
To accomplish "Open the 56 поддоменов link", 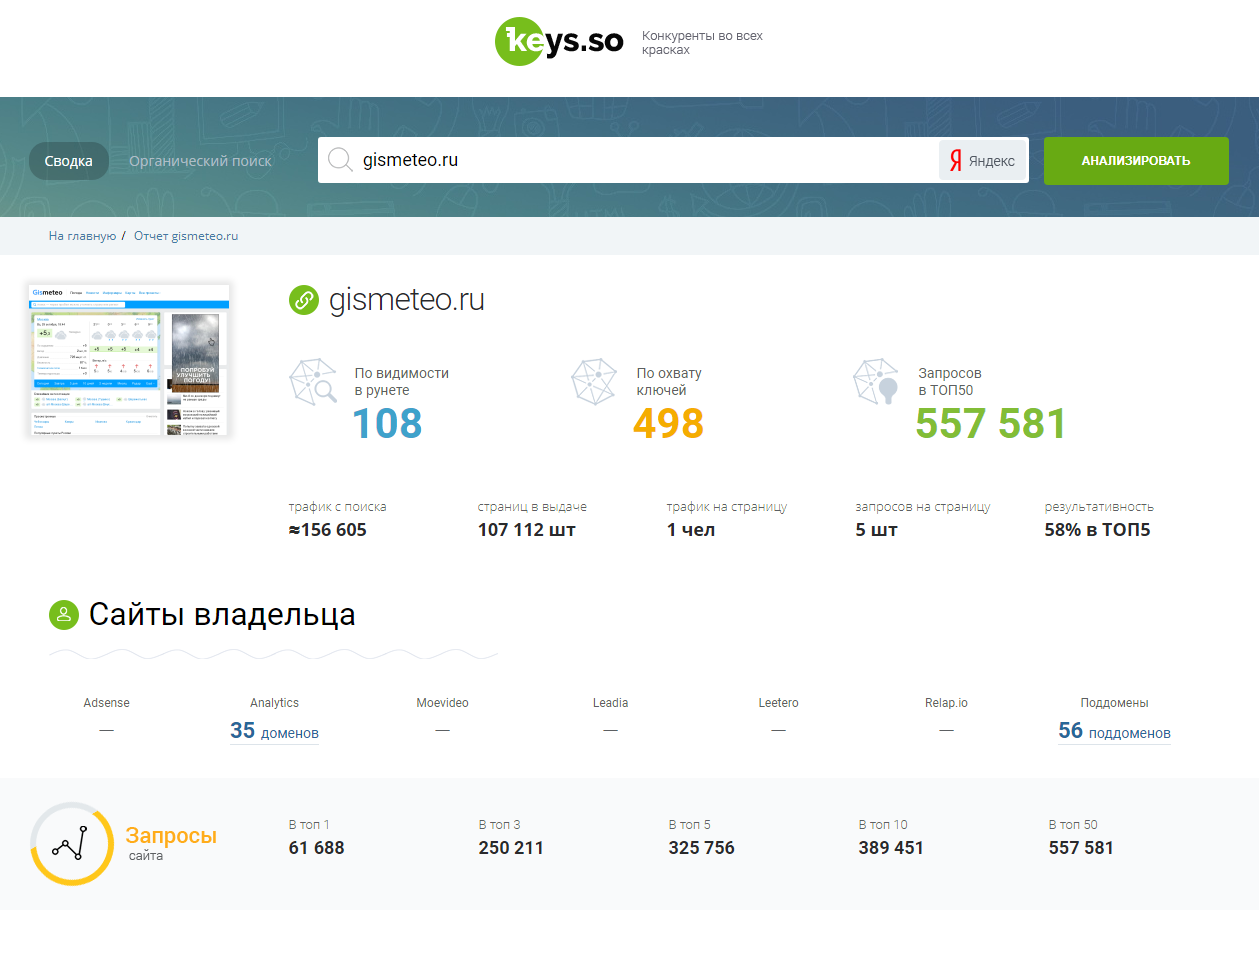I will pos(1114,731).
